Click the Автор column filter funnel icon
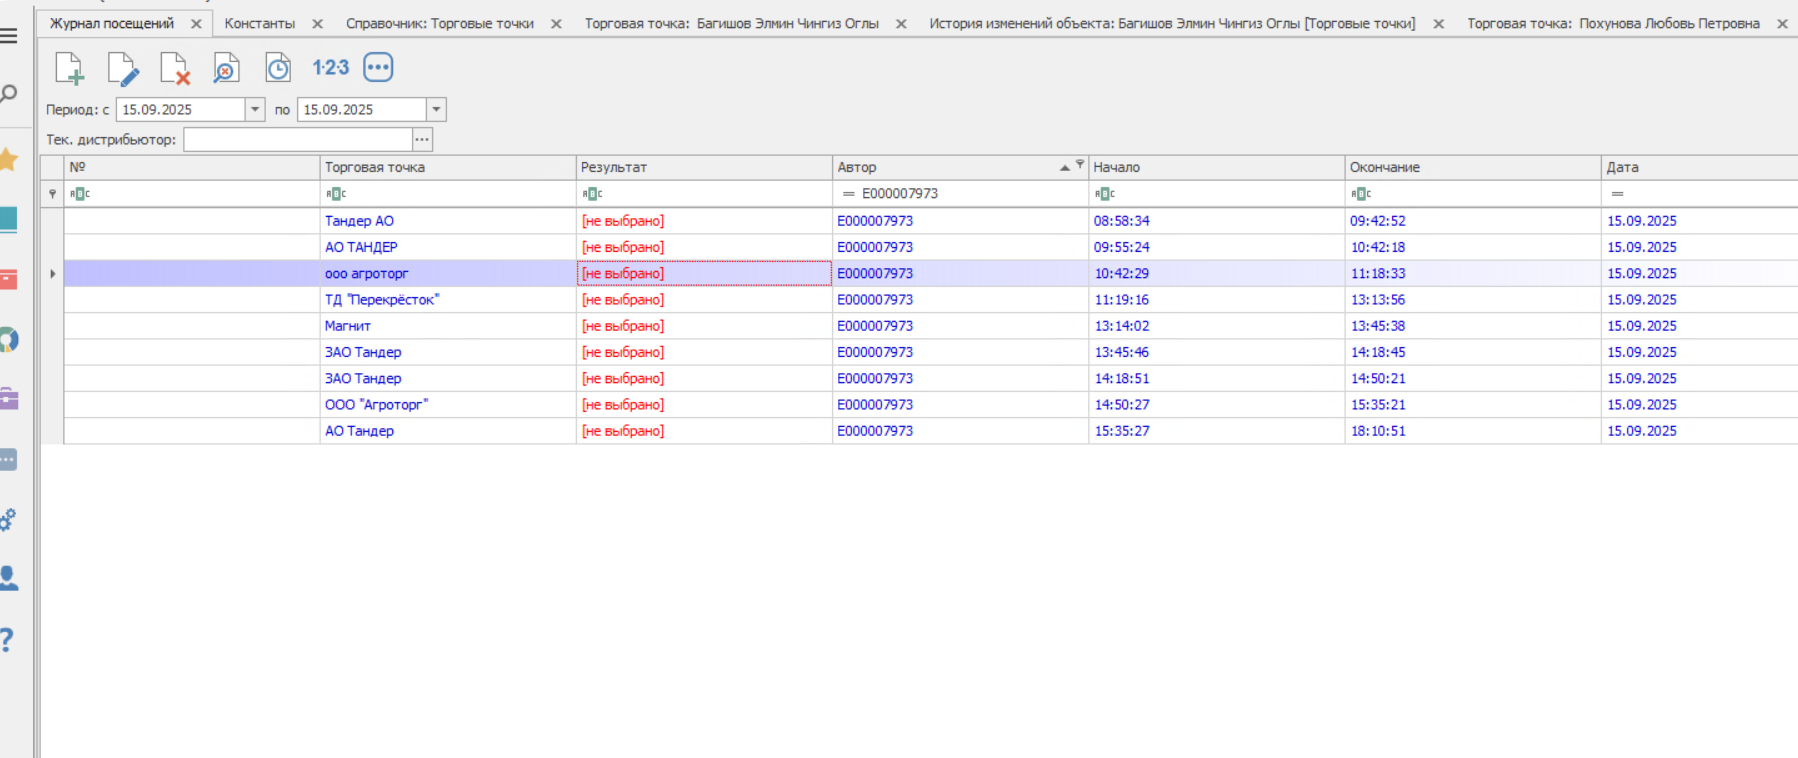The width and height of the screenshot is (1798, 758). 1080,164
